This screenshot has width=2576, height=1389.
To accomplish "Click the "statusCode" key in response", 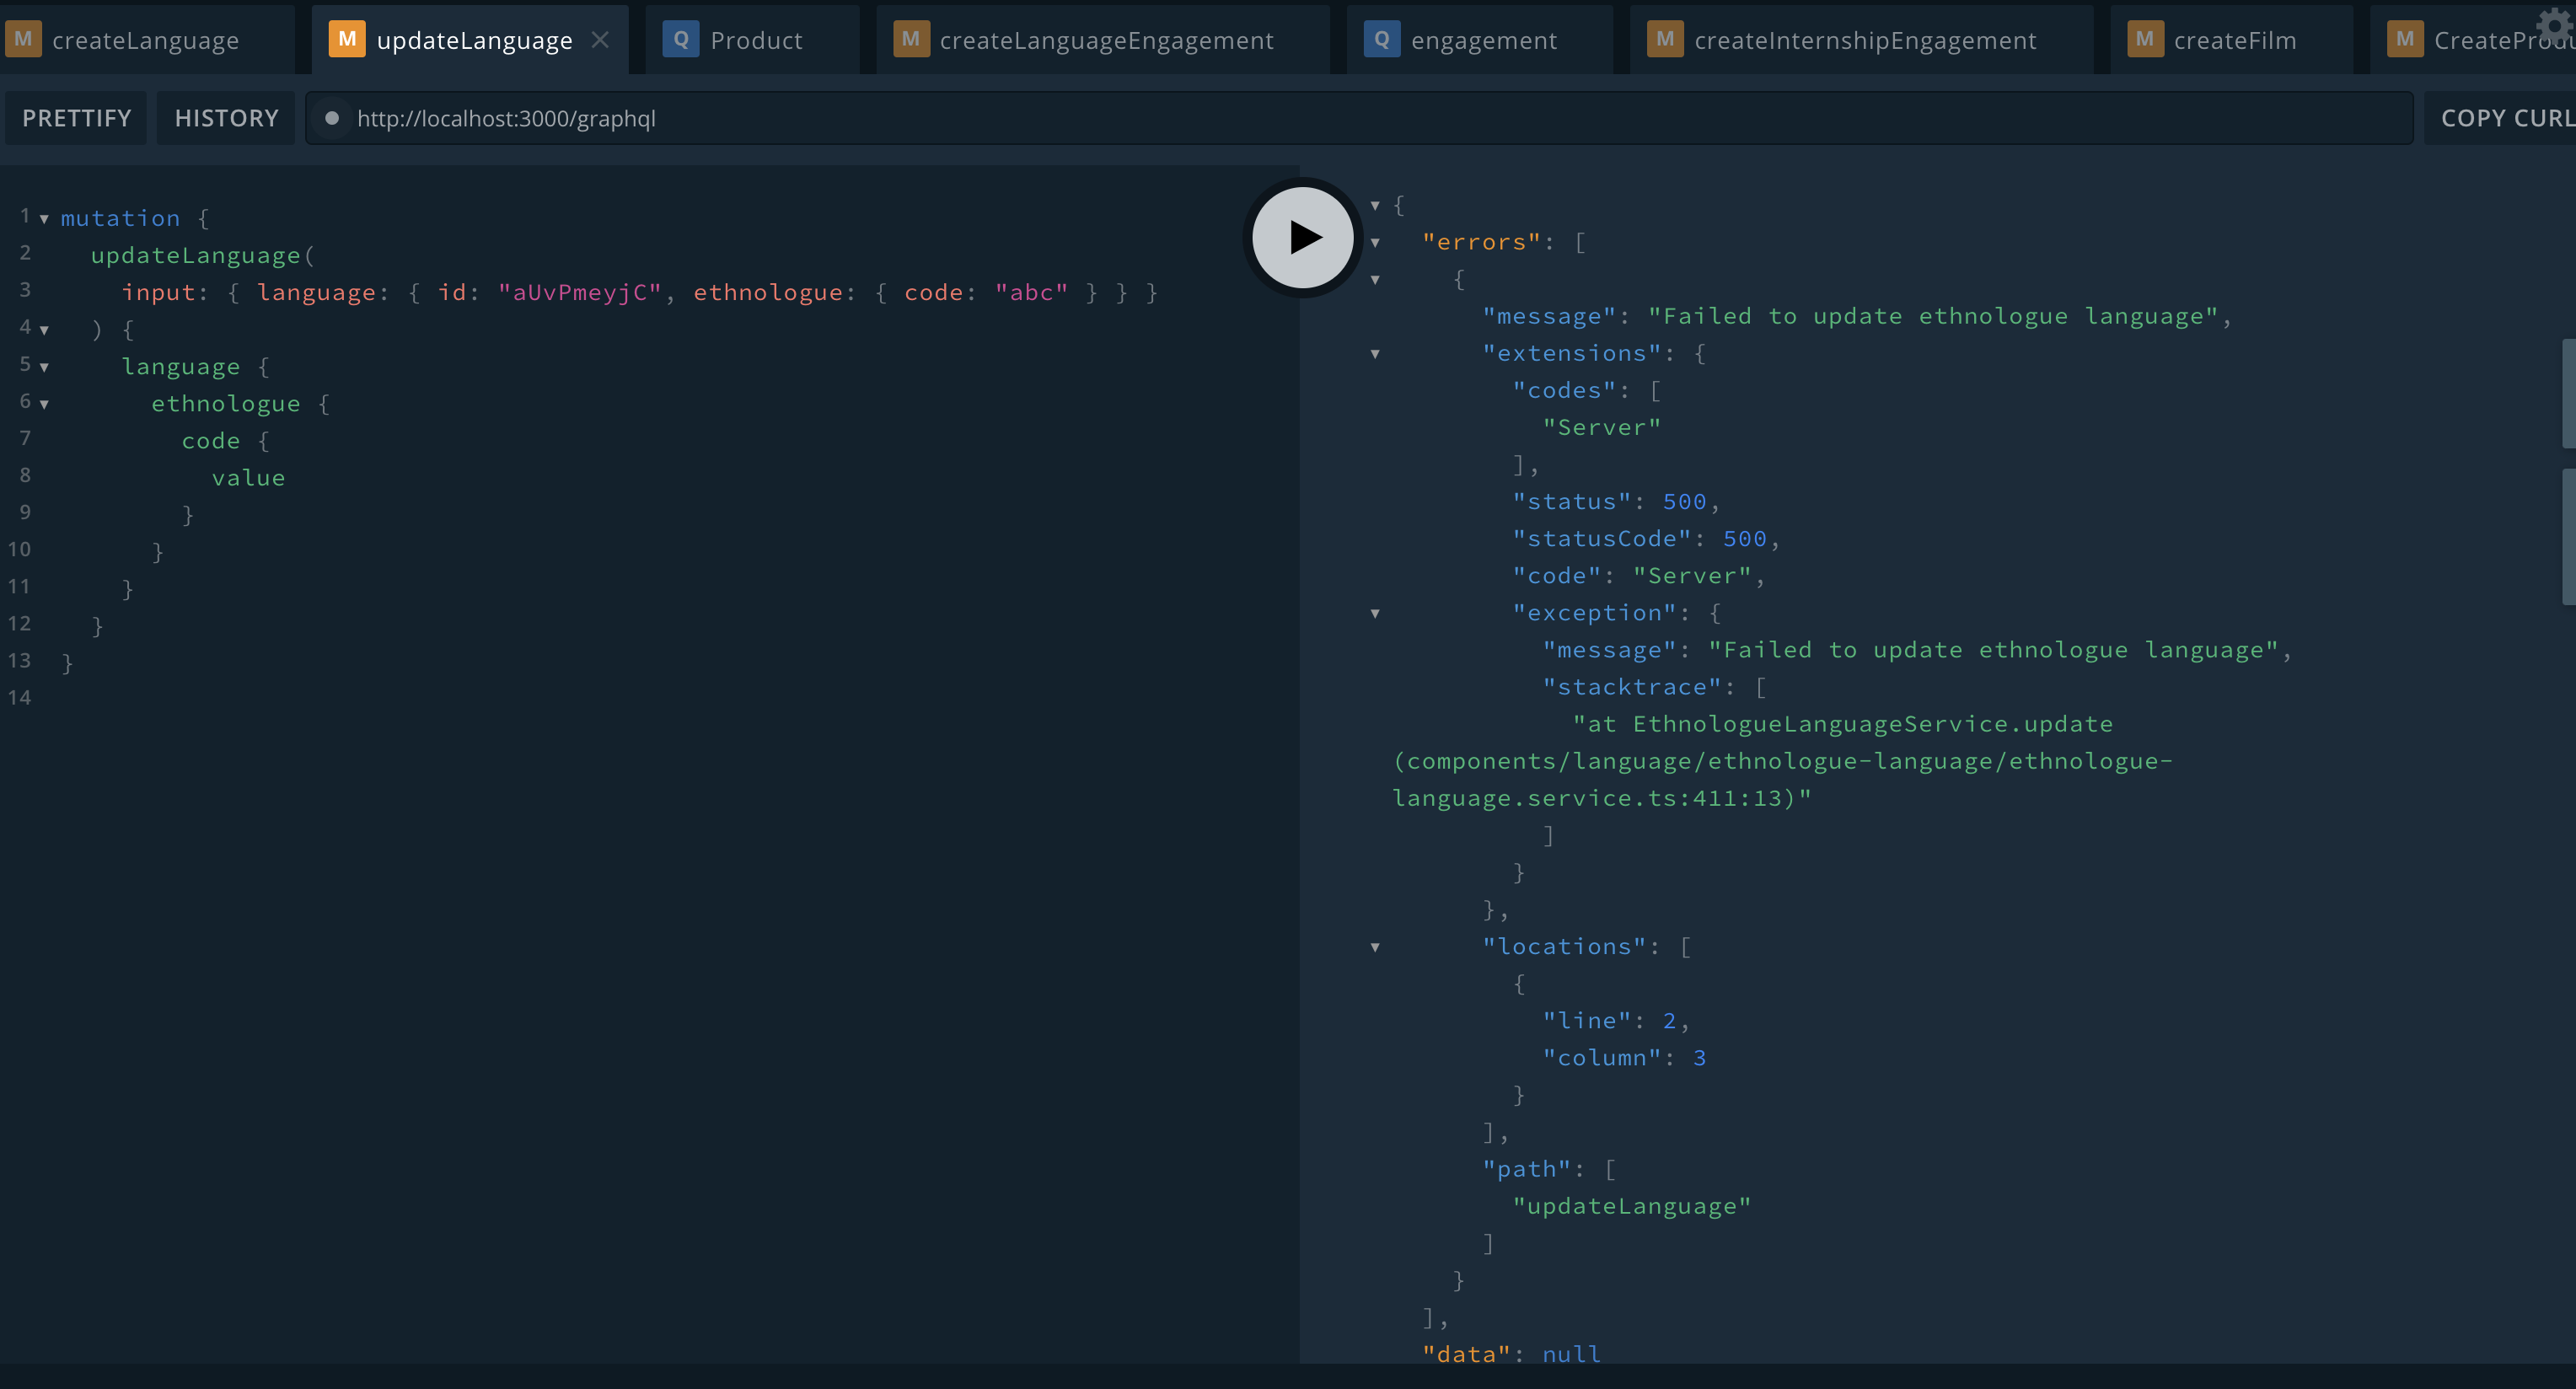I will click(x=1602, y=539).
